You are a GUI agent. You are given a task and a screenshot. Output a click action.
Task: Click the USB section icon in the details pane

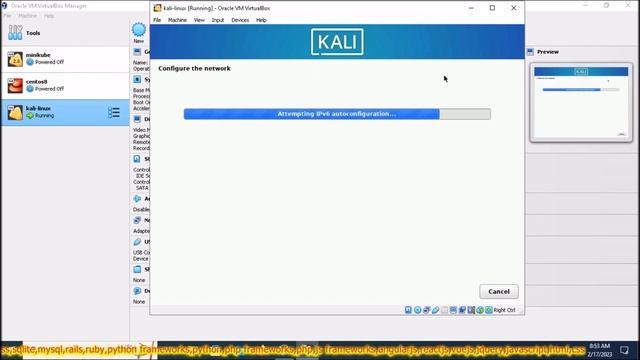137,242
